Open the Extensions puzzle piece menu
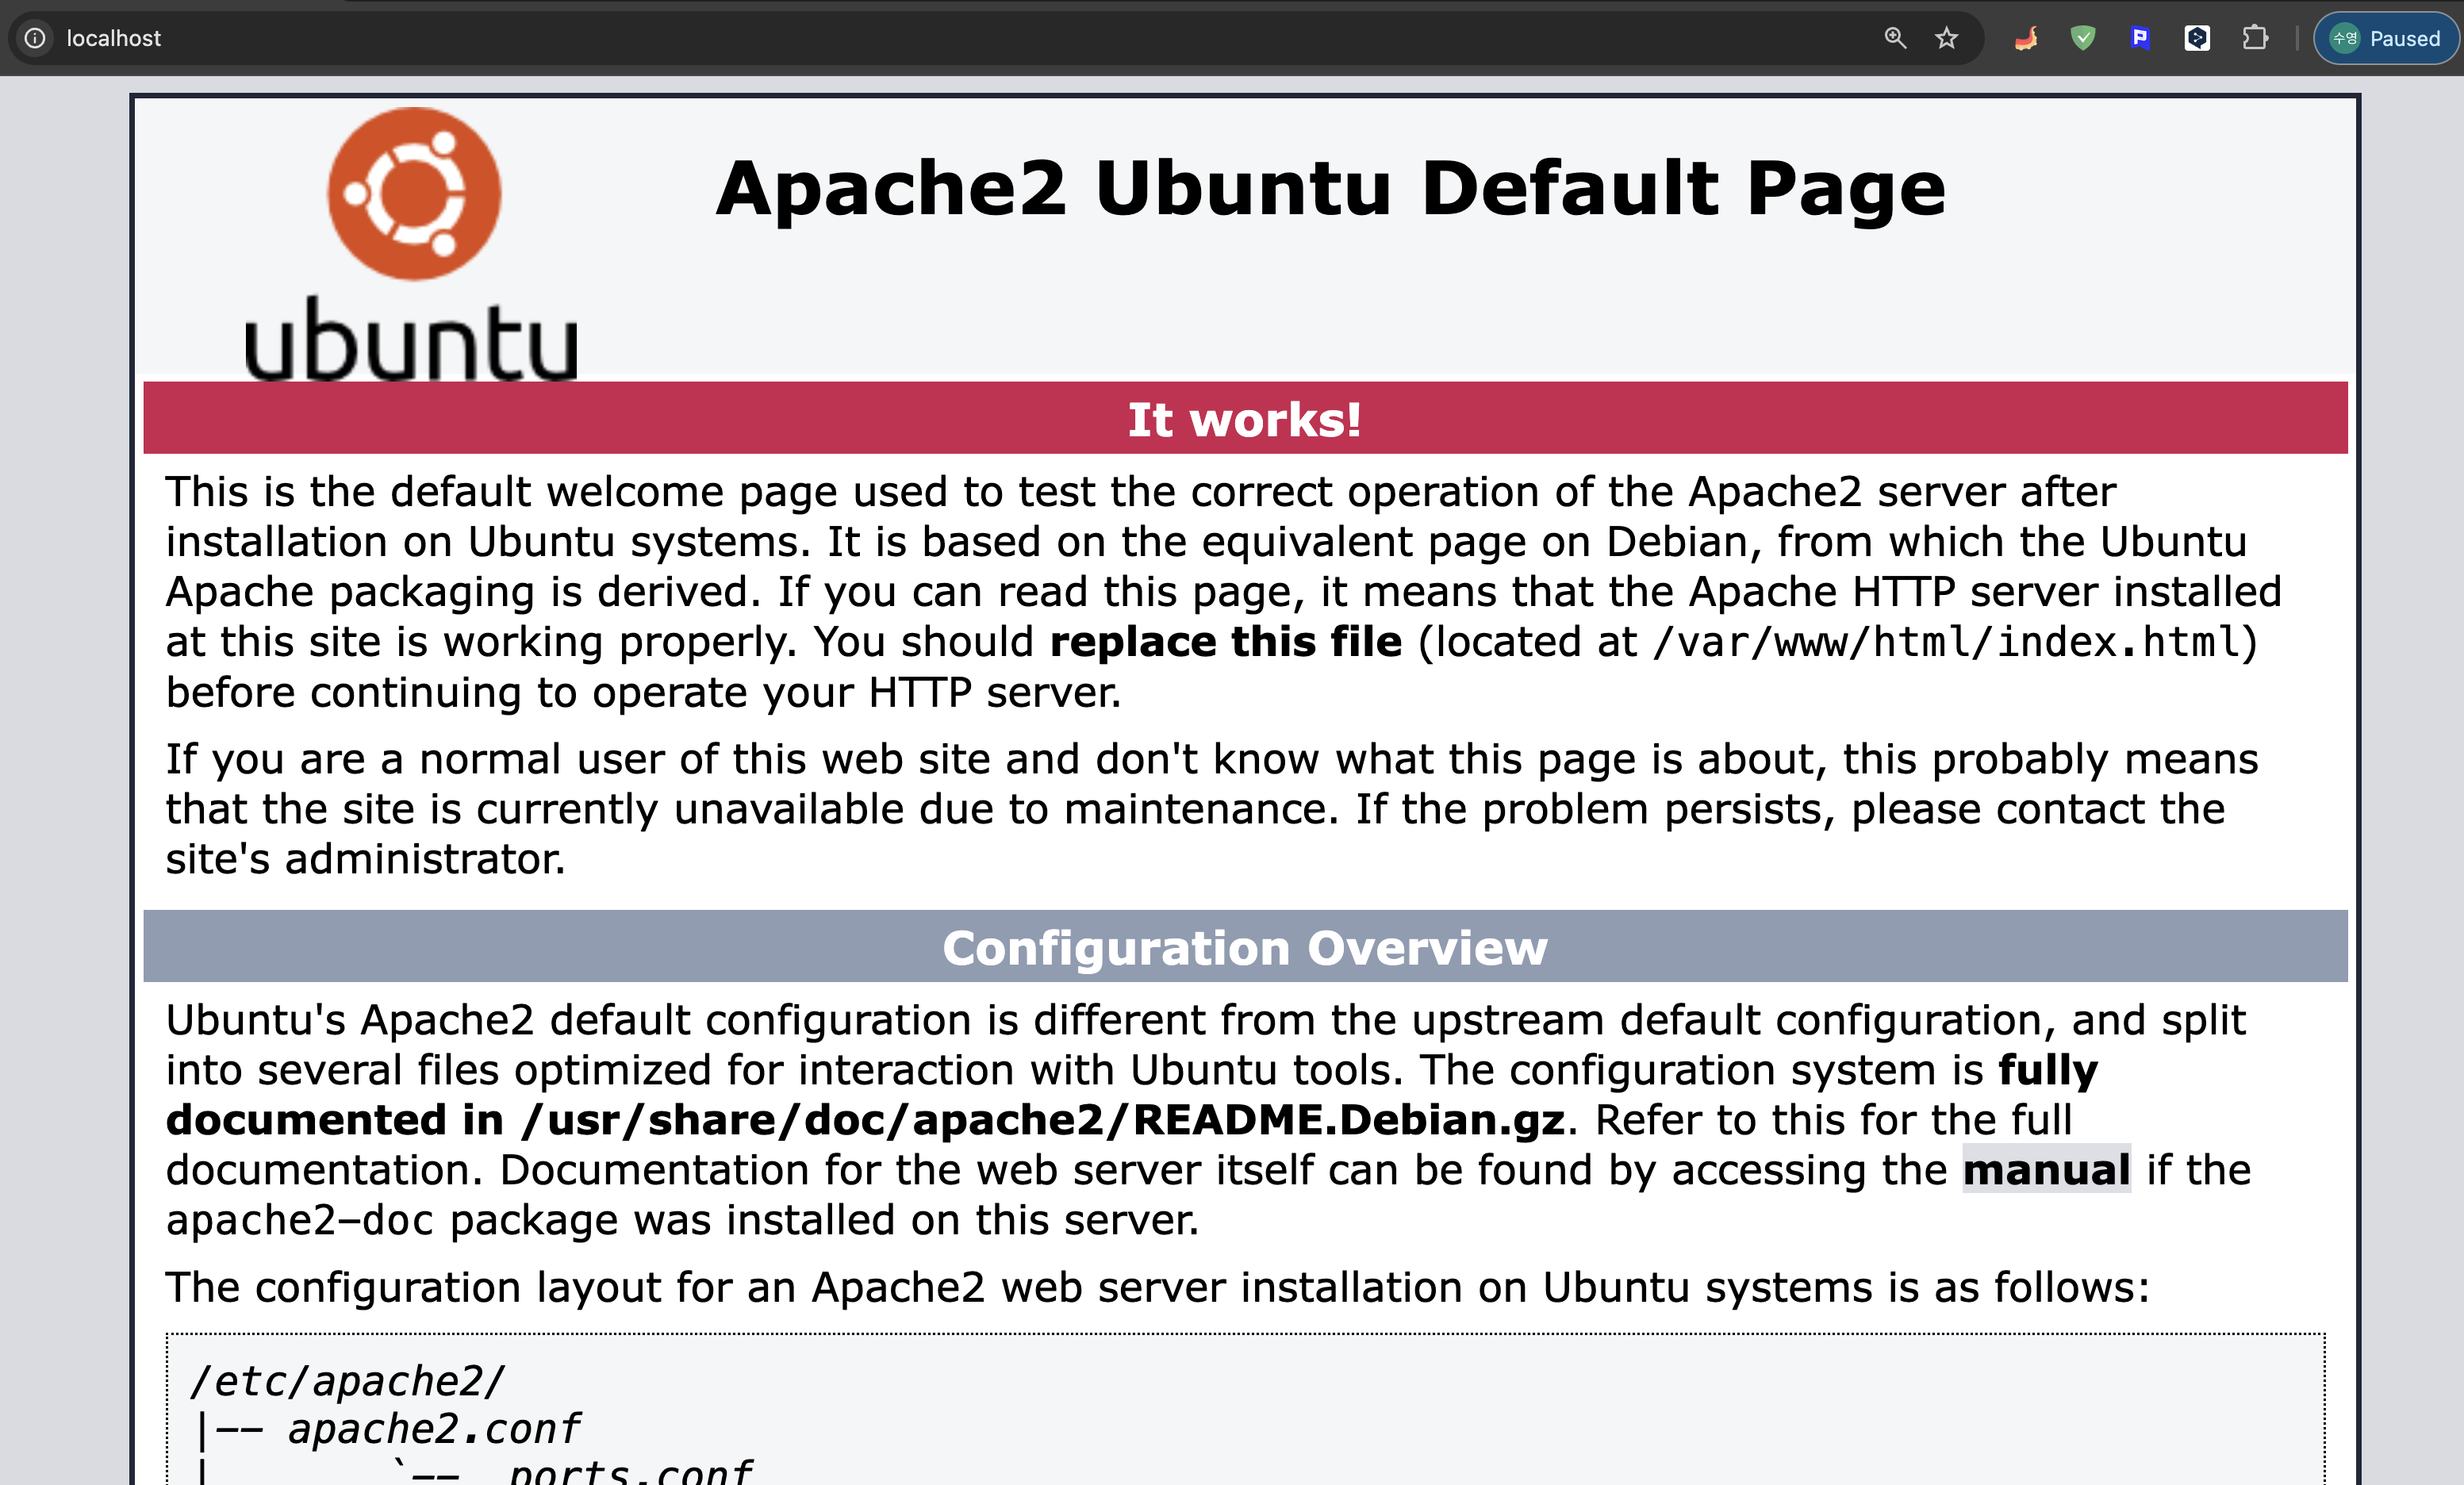Screen dimensions: 2464x1485 (2254, 38)
